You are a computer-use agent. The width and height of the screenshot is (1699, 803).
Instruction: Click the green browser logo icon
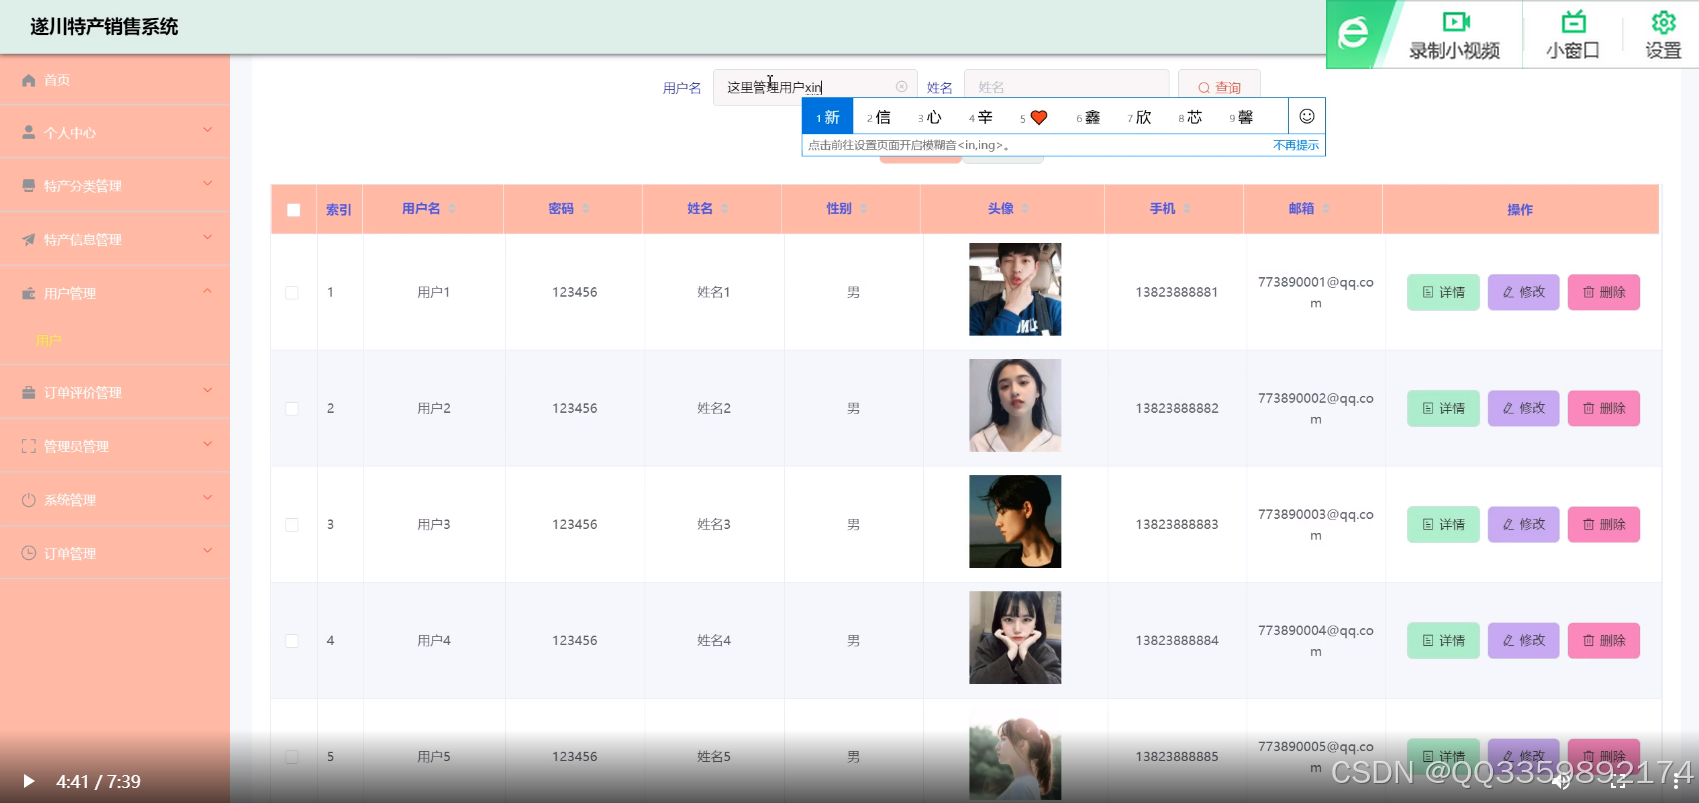[x=1353, y=34]
